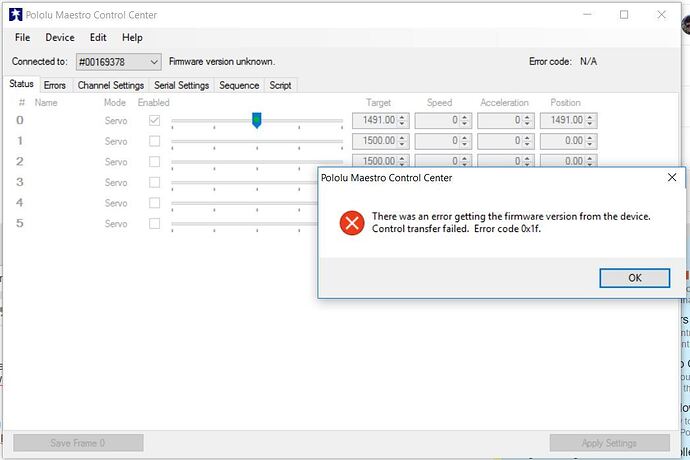Open the Serial Settings tab
690x460 pixels.
[181, 86]
